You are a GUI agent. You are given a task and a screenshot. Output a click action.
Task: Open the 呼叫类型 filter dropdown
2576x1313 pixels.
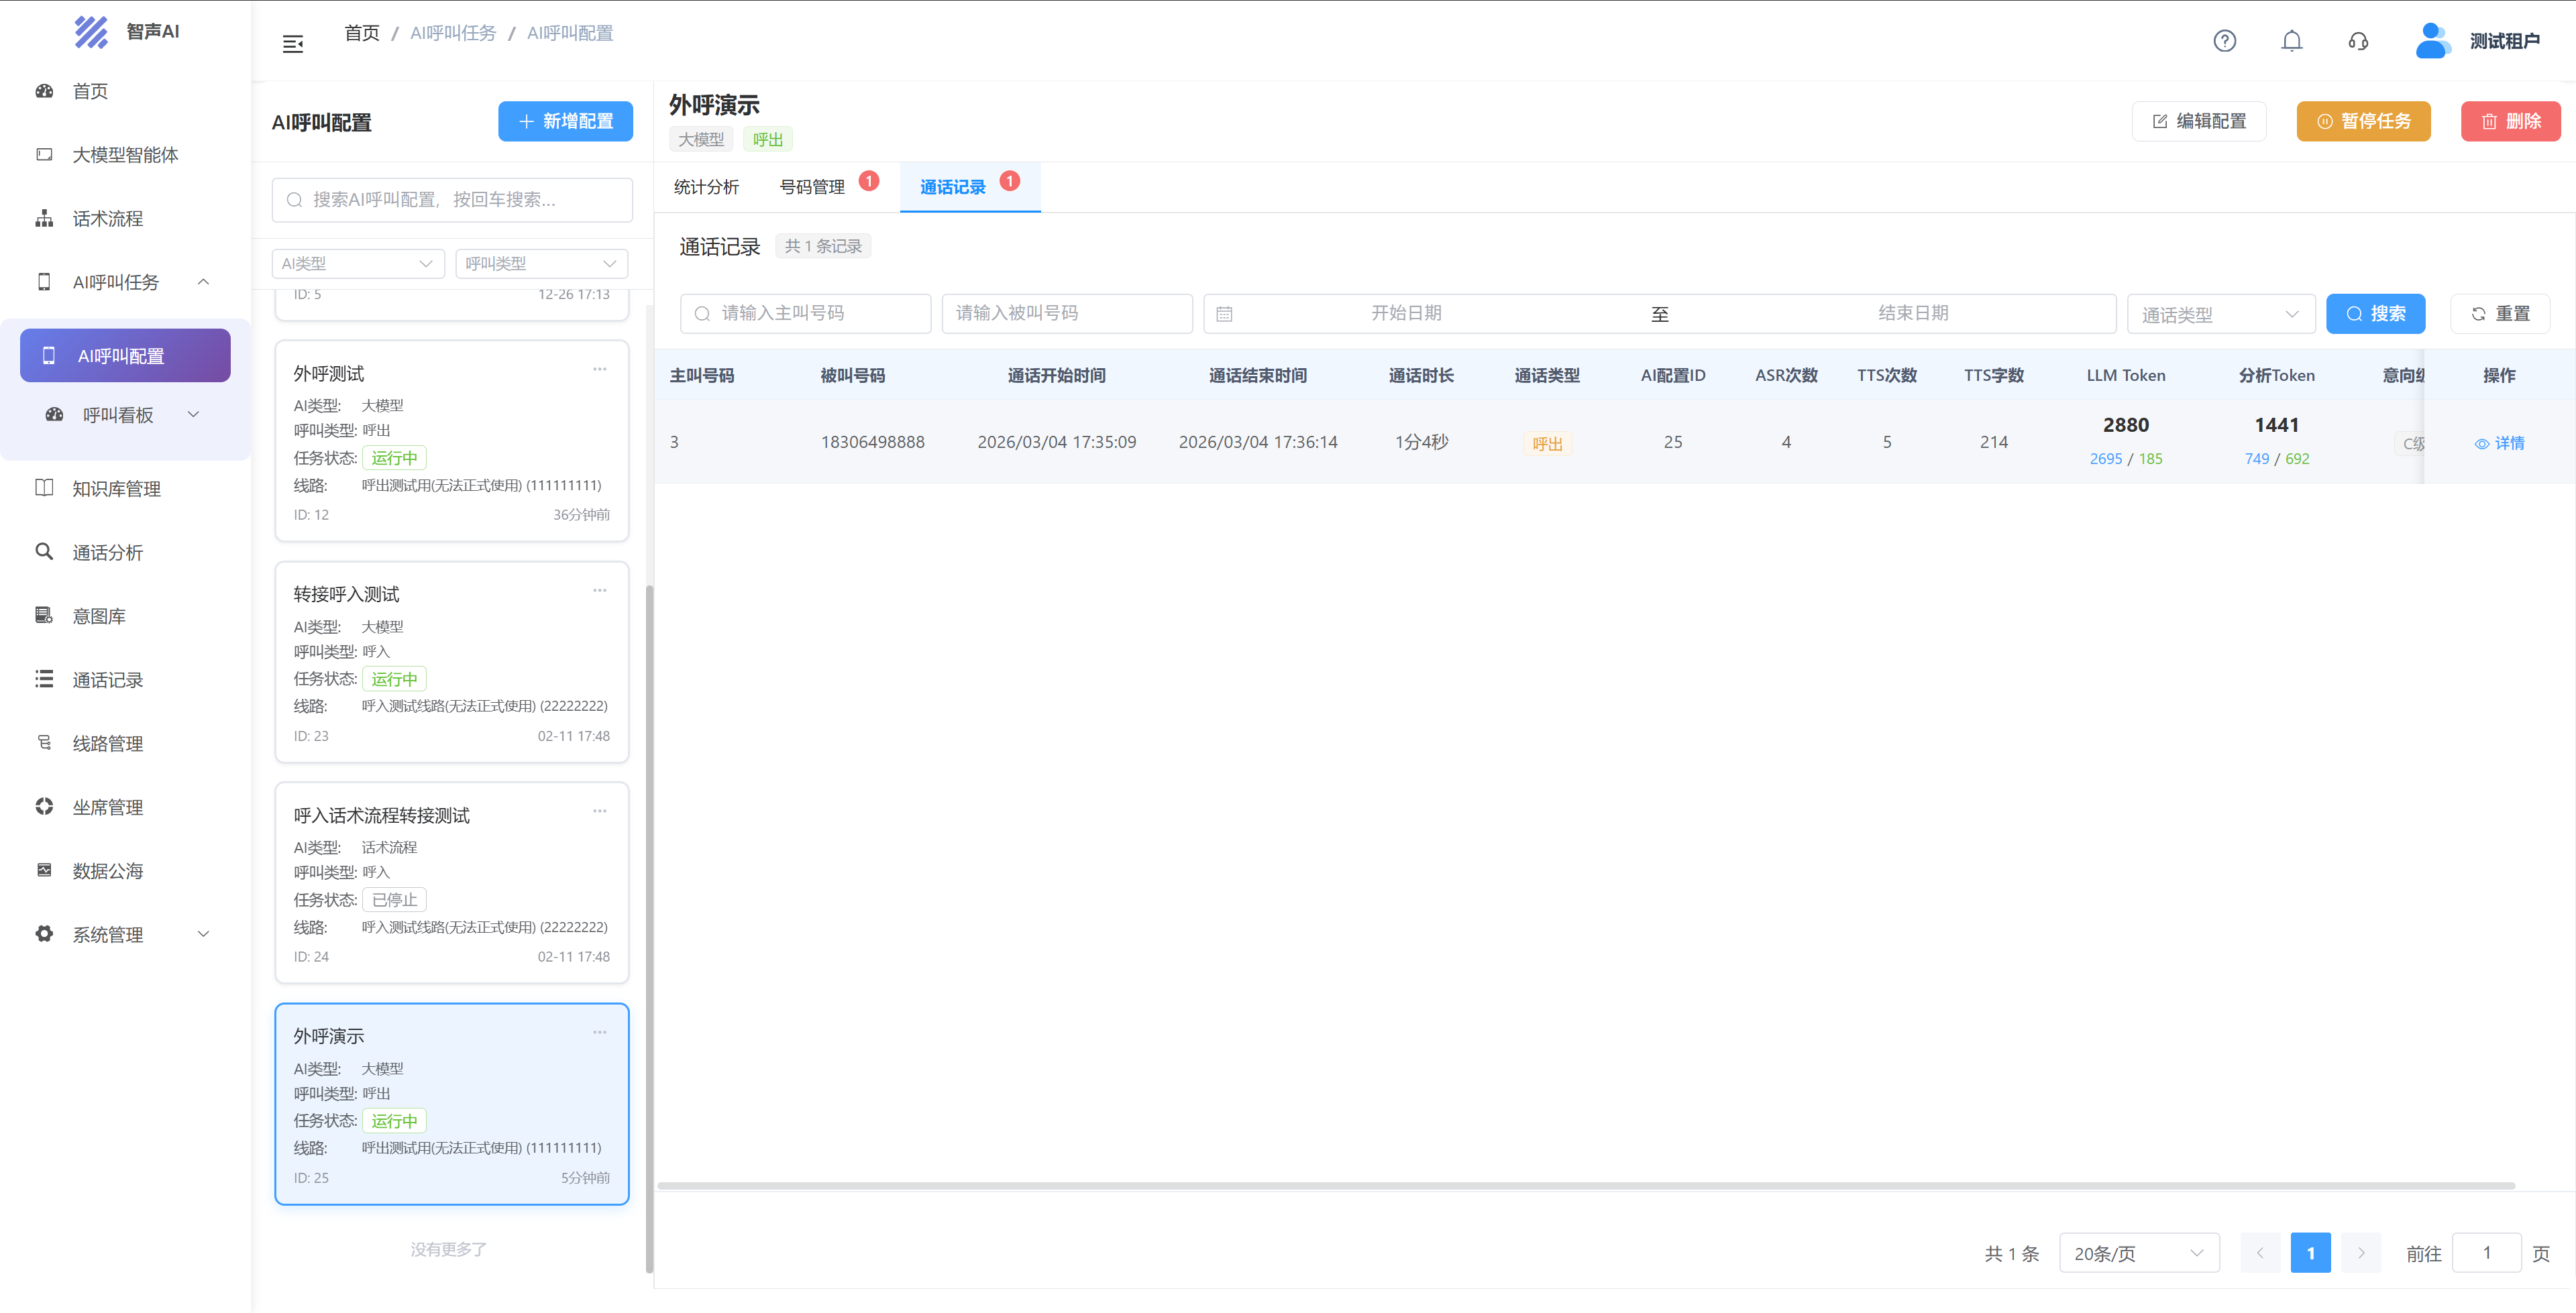point(541,263)
